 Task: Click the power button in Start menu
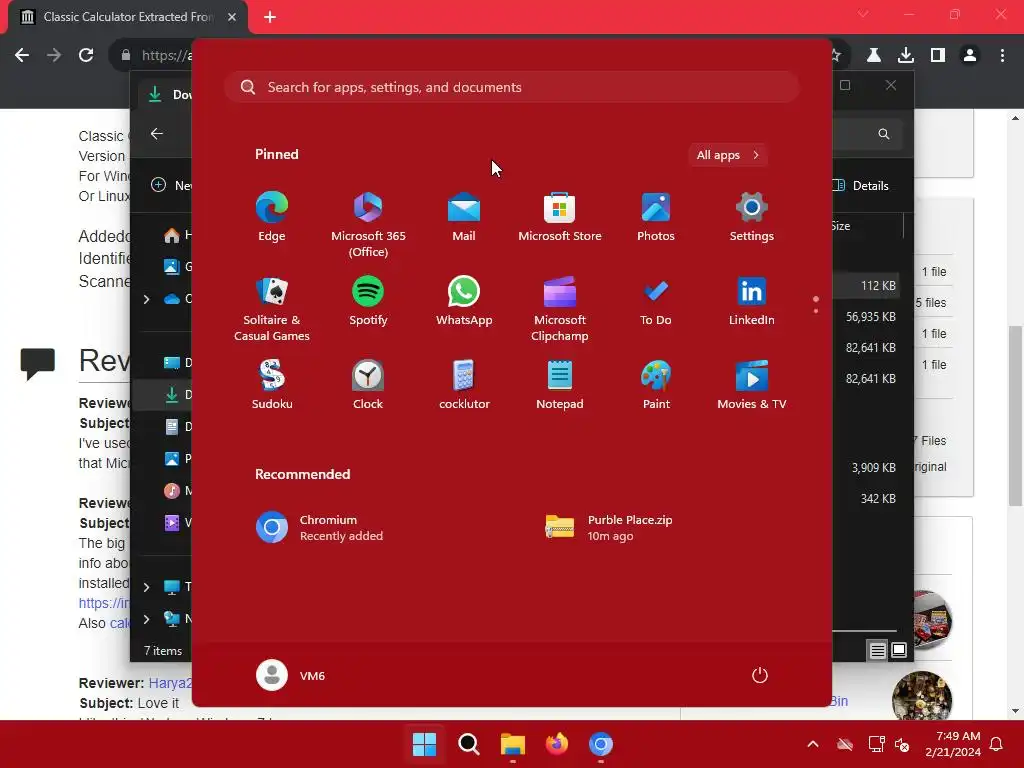(760, 675)
